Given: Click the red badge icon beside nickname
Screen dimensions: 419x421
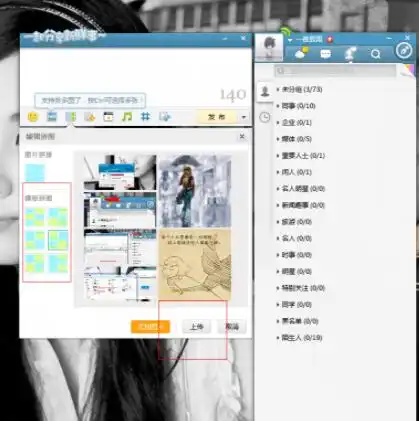Looking at the screenshot, I should click(x=330, y=39).
